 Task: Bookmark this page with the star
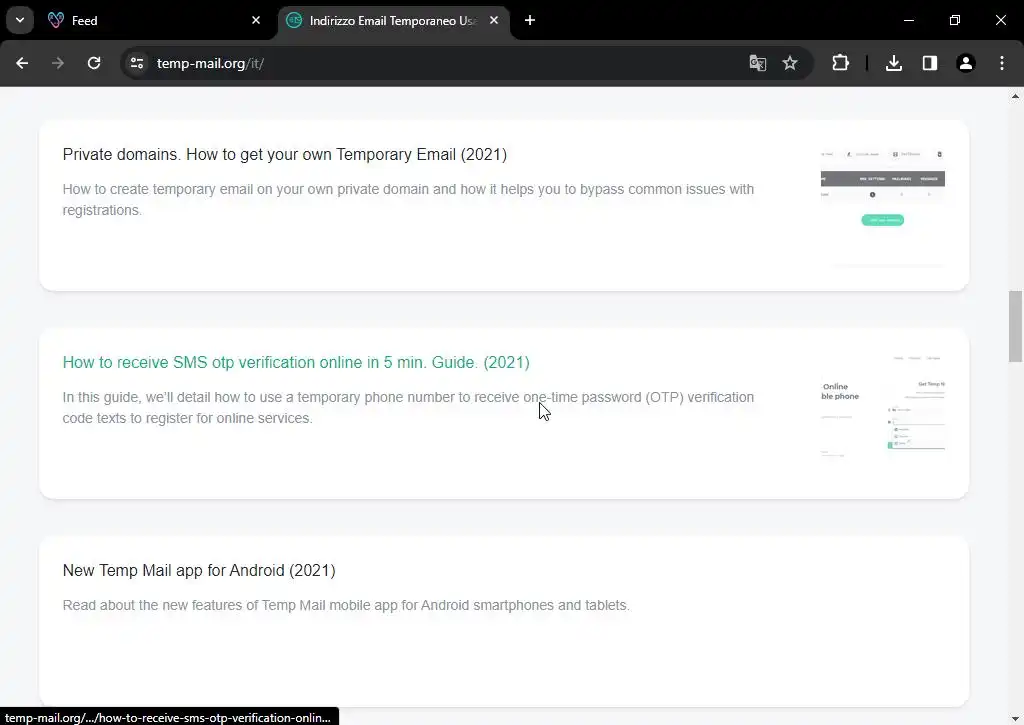[x=790, y=63]
